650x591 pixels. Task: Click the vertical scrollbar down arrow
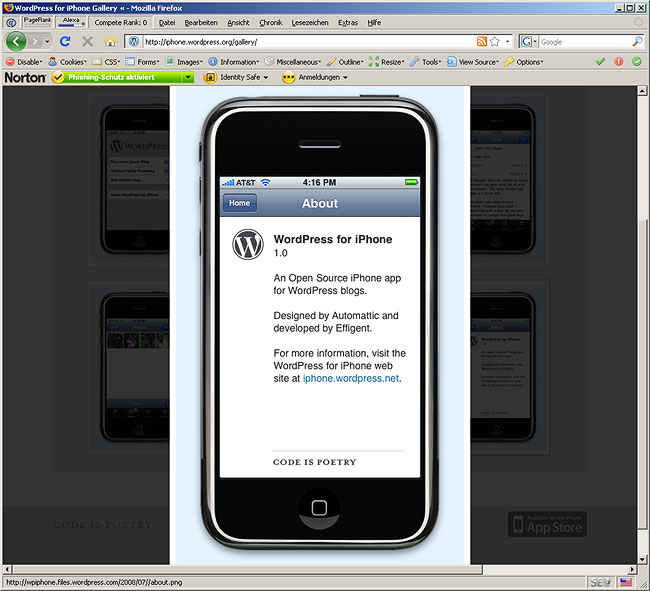[642, 560]
